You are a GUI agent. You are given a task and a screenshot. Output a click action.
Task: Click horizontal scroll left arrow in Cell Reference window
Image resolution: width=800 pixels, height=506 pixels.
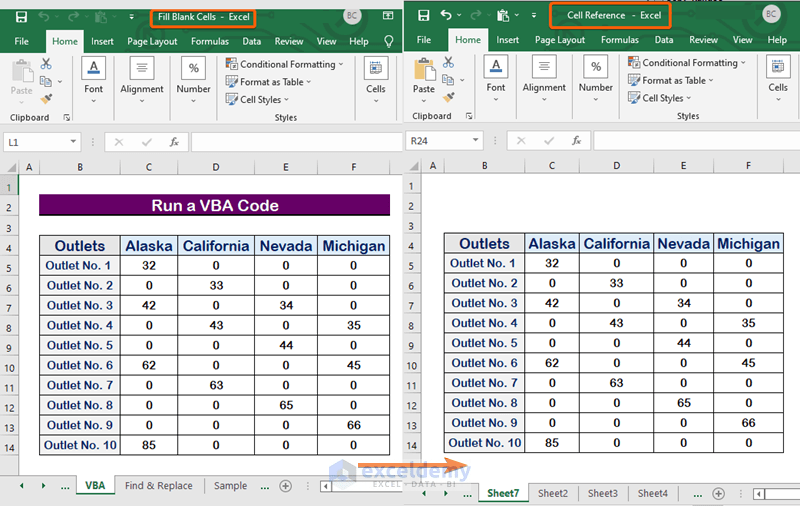759,494
